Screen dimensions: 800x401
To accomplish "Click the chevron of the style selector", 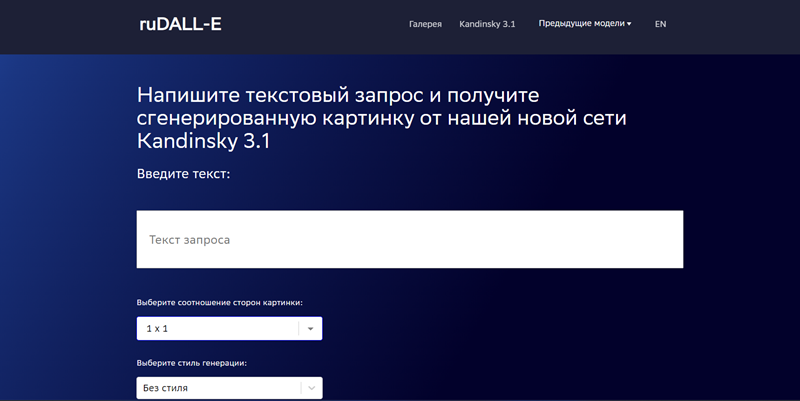I will 311,388.
